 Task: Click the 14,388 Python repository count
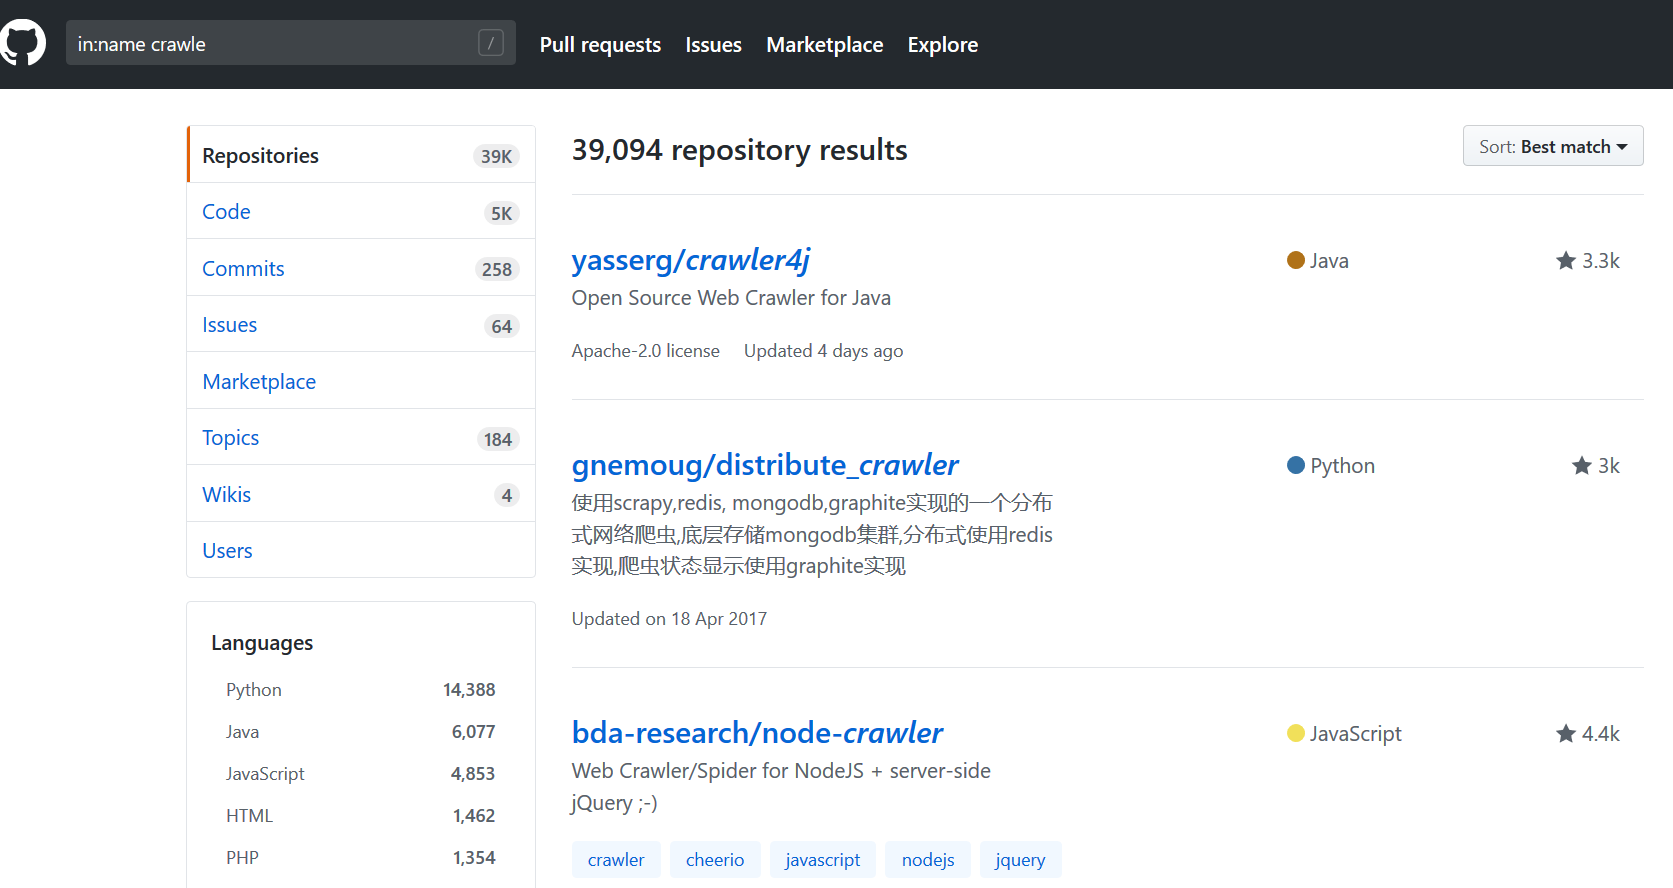469,690
